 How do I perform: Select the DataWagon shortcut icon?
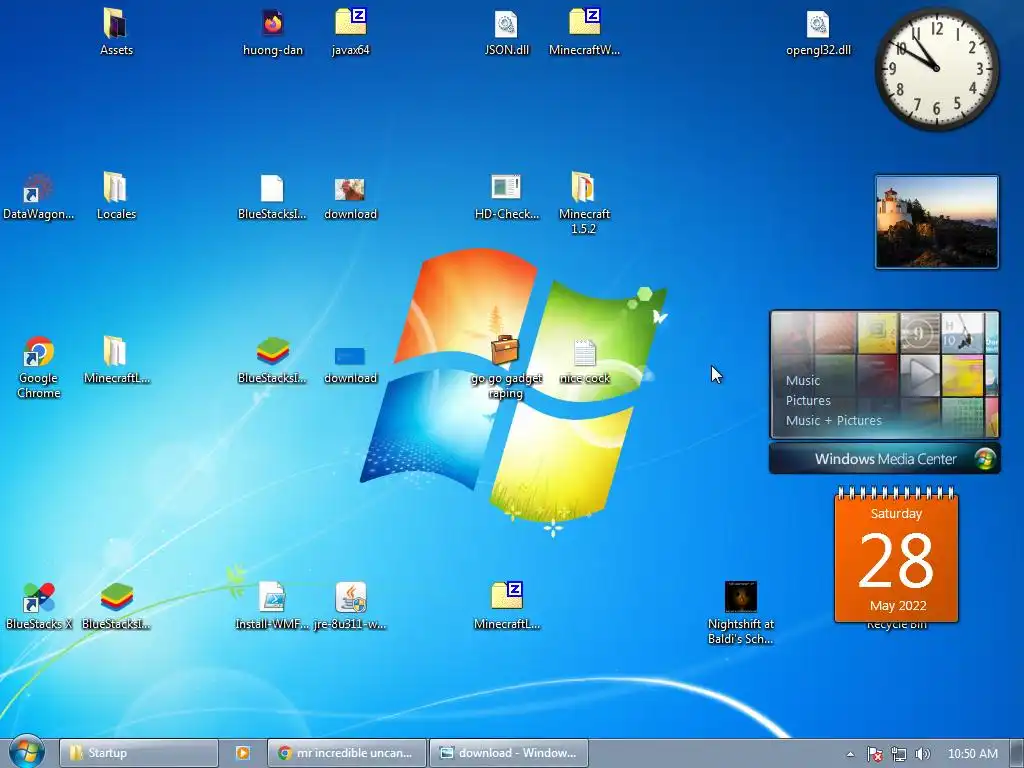click(37, 188)
